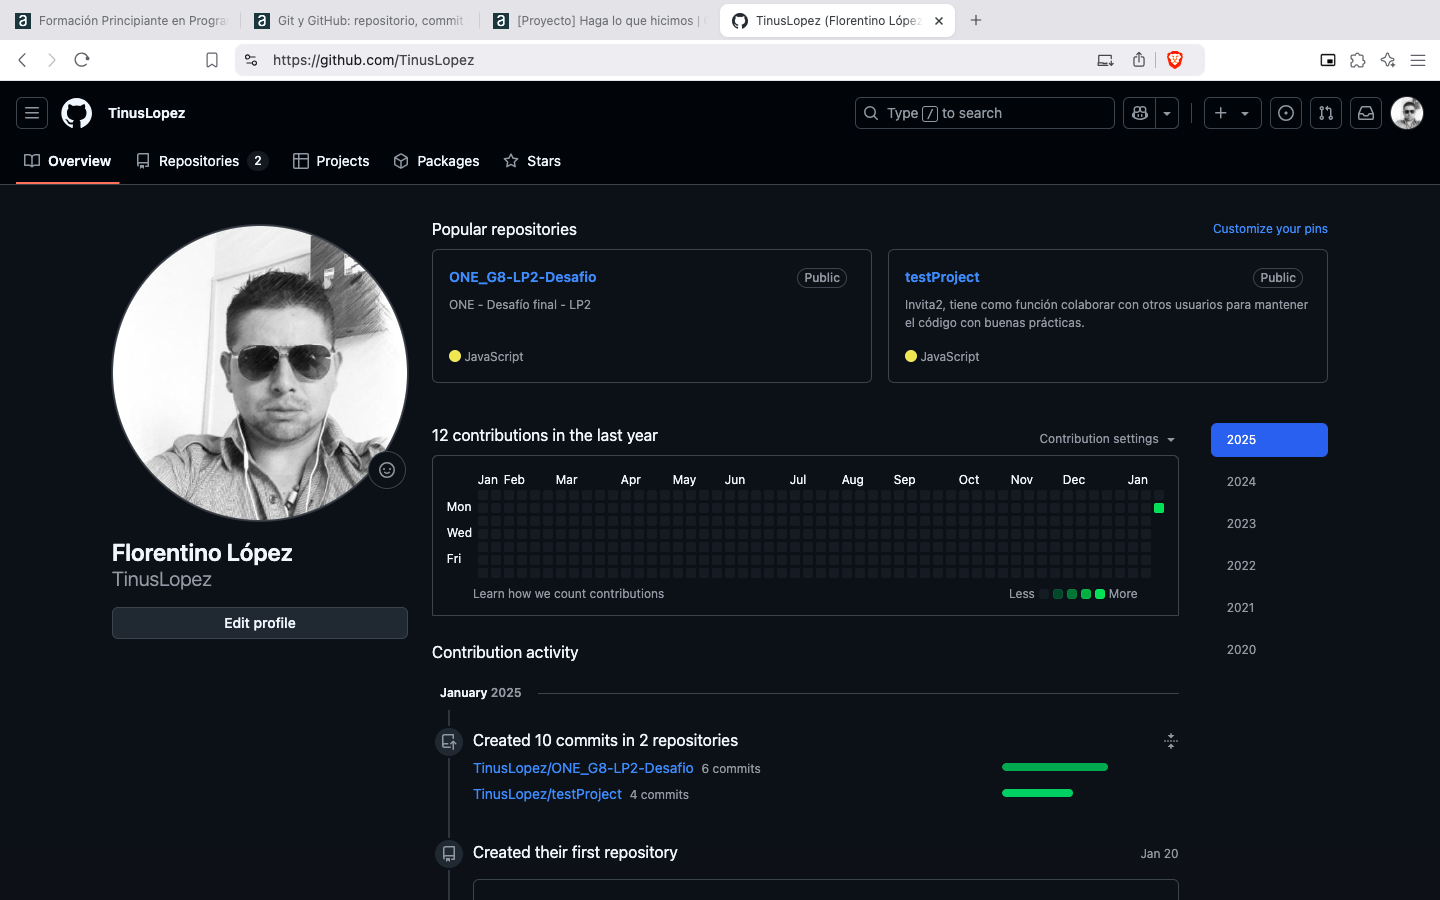The image size is (1440, 900).
Task: Click the darkest legend square next to Less
Action: coord(1044,594)
